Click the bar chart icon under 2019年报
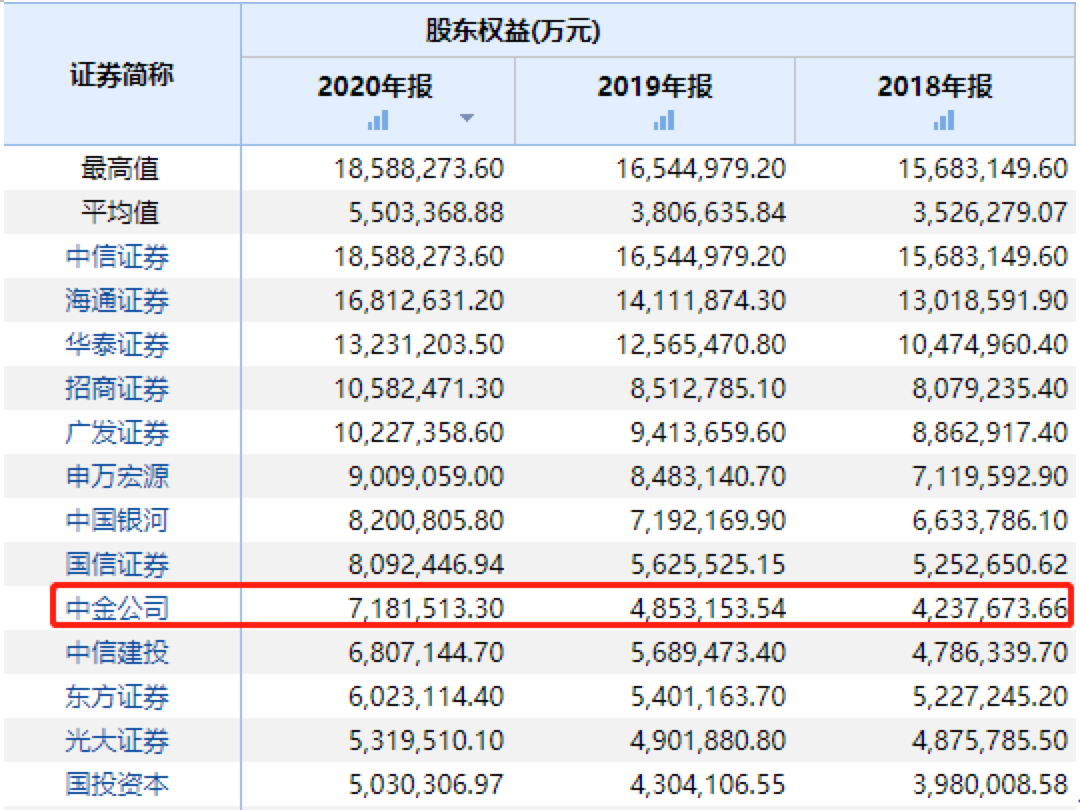 click(x=664, y=121)
